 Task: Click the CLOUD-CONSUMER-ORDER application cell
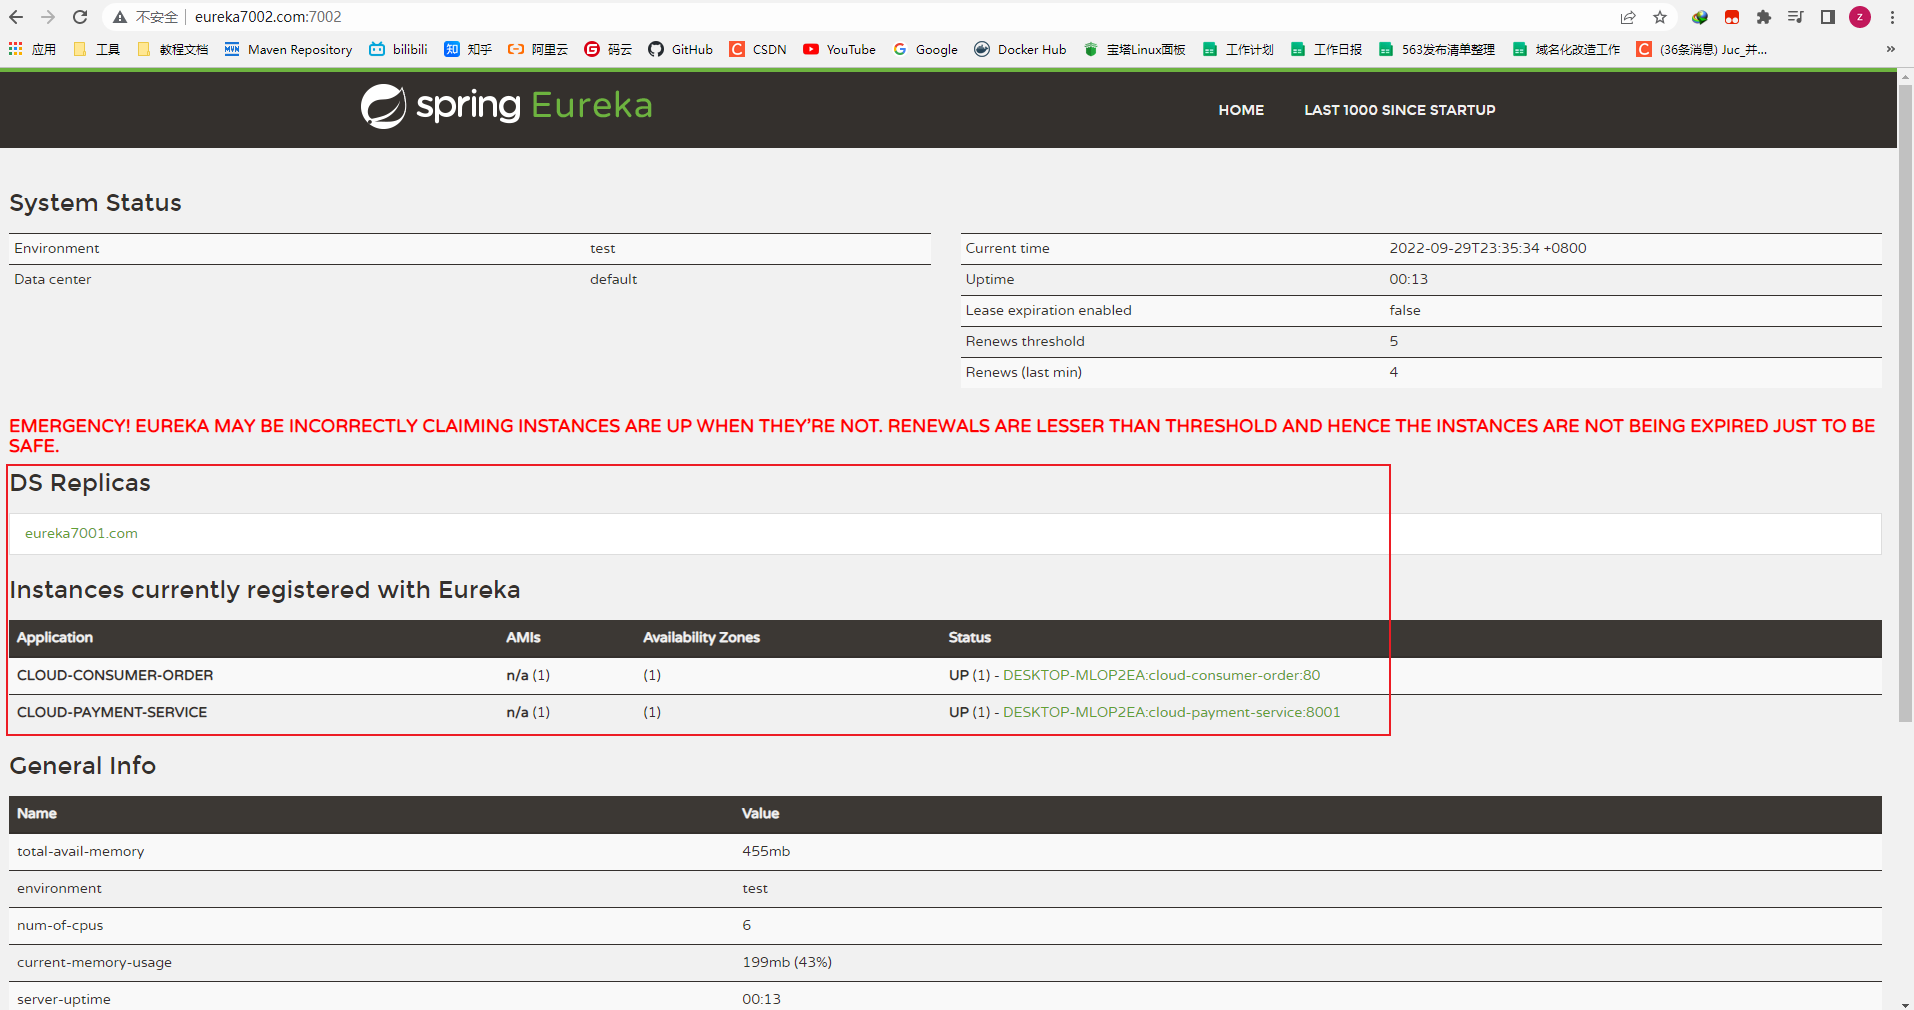click(x=115, y=675)
